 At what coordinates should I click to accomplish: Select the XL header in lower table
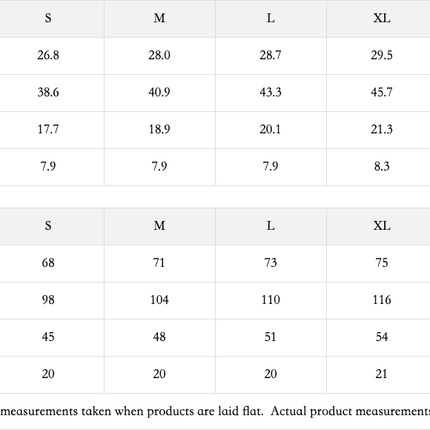(x=382, y=226)
